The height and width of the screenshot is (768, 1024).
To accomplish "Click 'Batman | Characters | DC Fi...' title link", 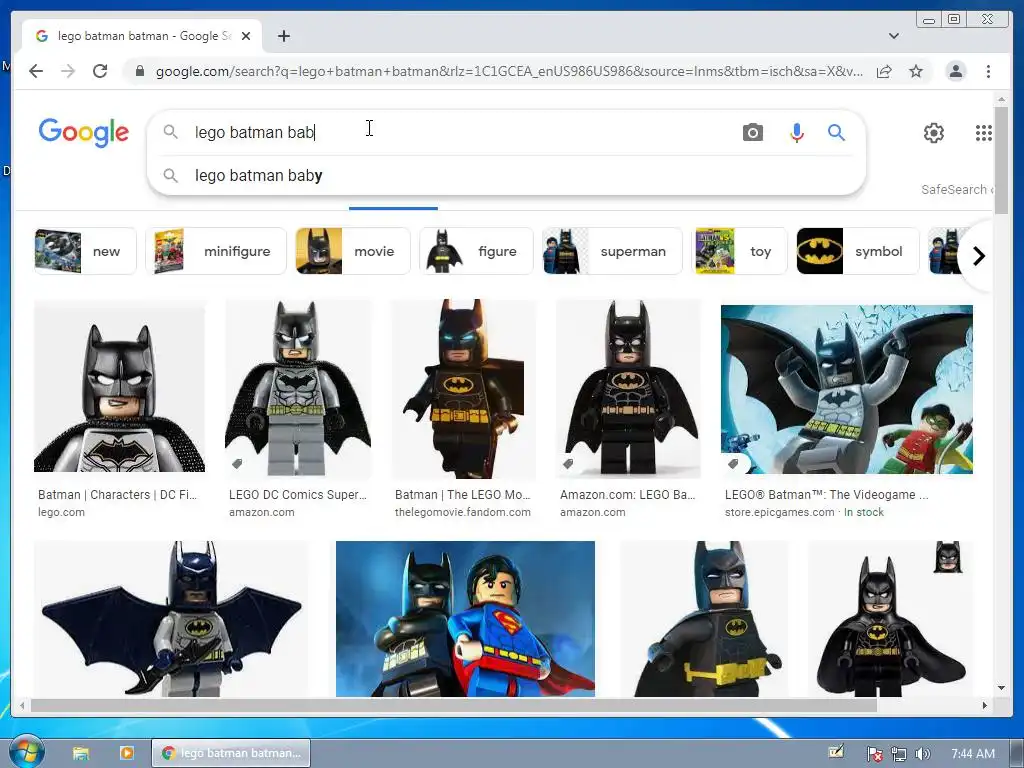I will click(x=118, y=495).
